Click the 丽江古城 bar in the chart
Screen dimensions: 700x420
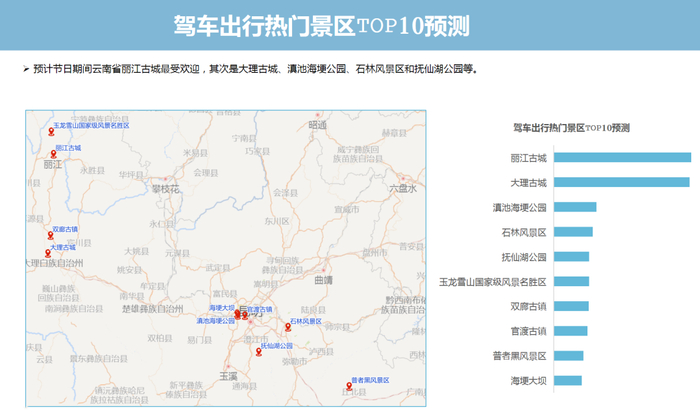tap(622, 157)
